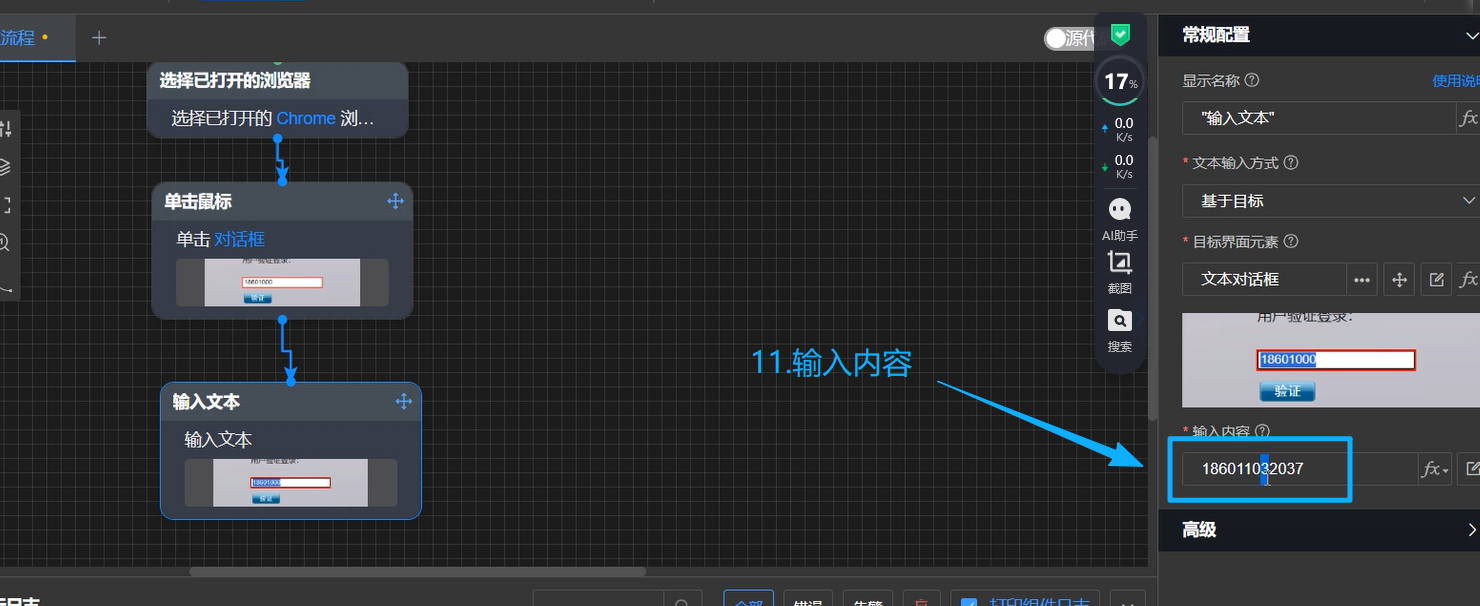Click the thumbnail inside 单击鼠标 node

coord(282,283)
